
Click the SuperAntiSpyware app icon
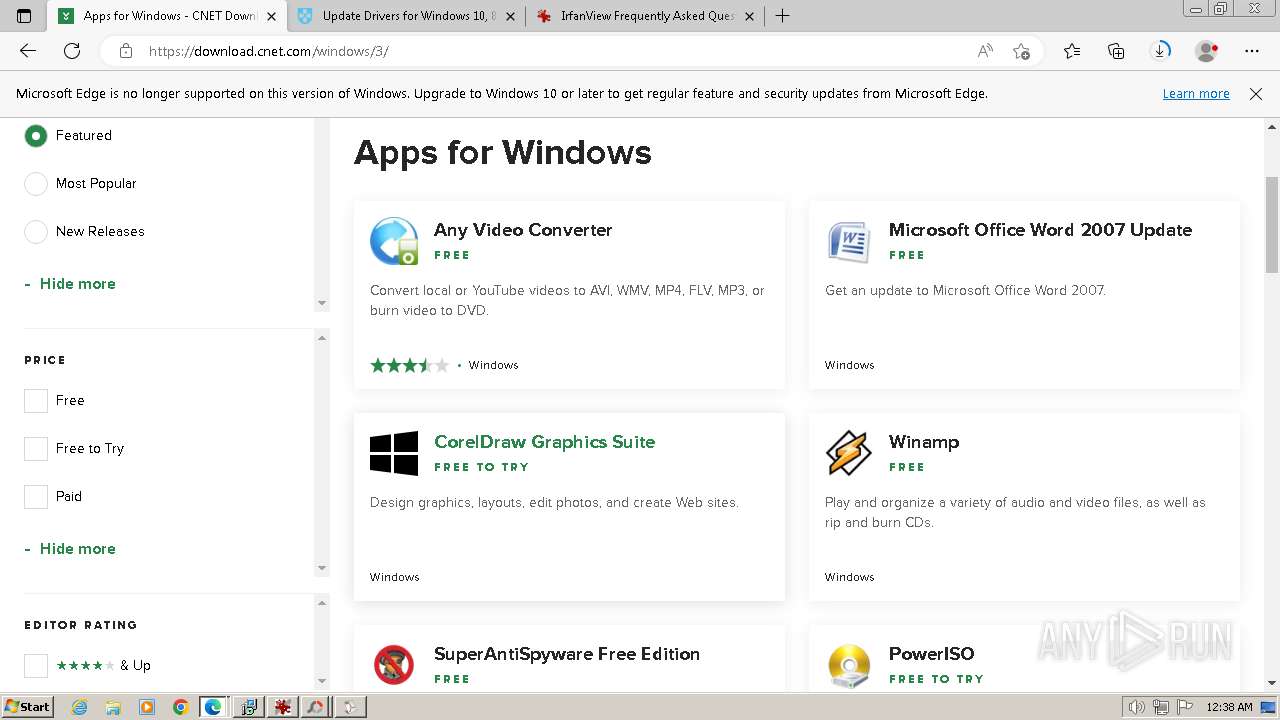coord(394,664)
